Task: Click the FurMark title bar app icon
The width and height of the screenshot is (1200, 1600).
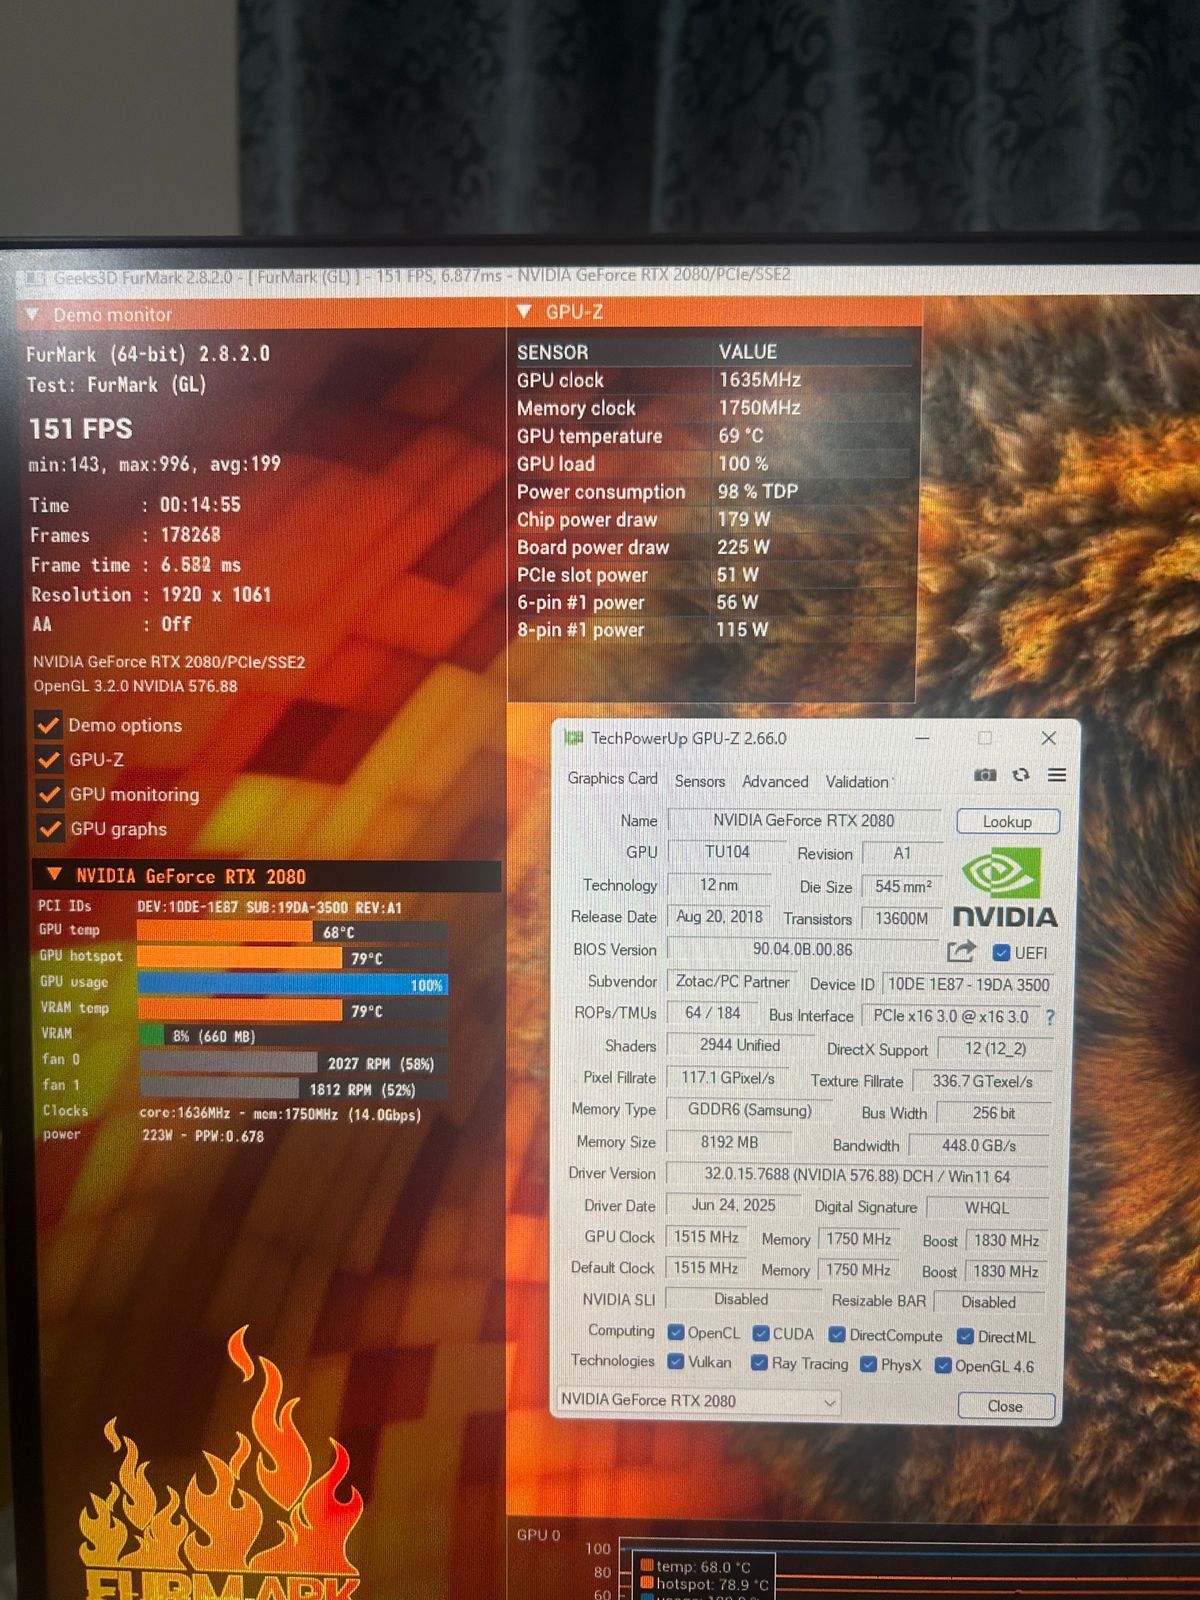Action: click(x=36, y=278)
